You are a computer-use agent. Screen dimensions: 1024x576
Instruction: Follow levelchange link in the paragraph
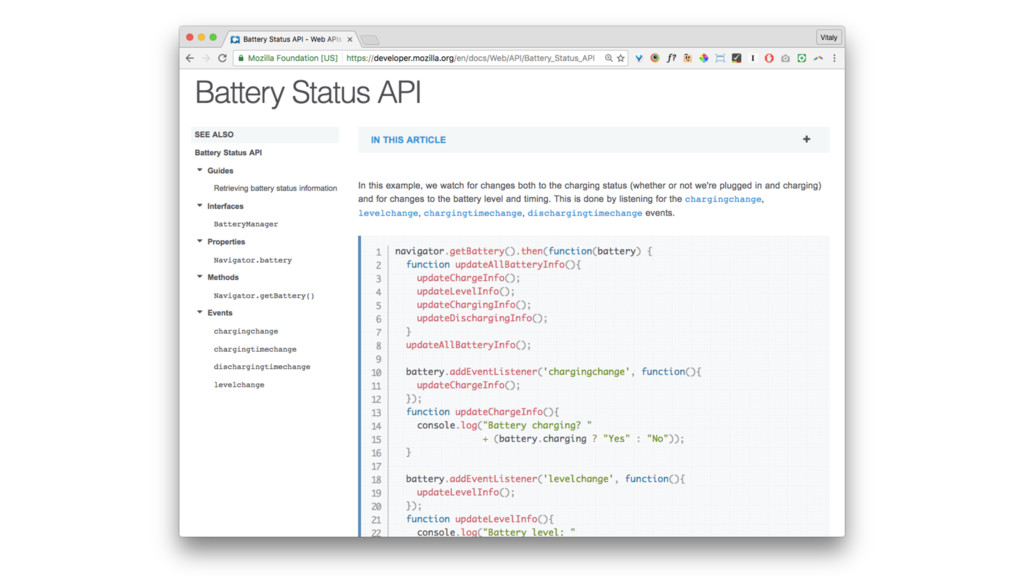388,213
